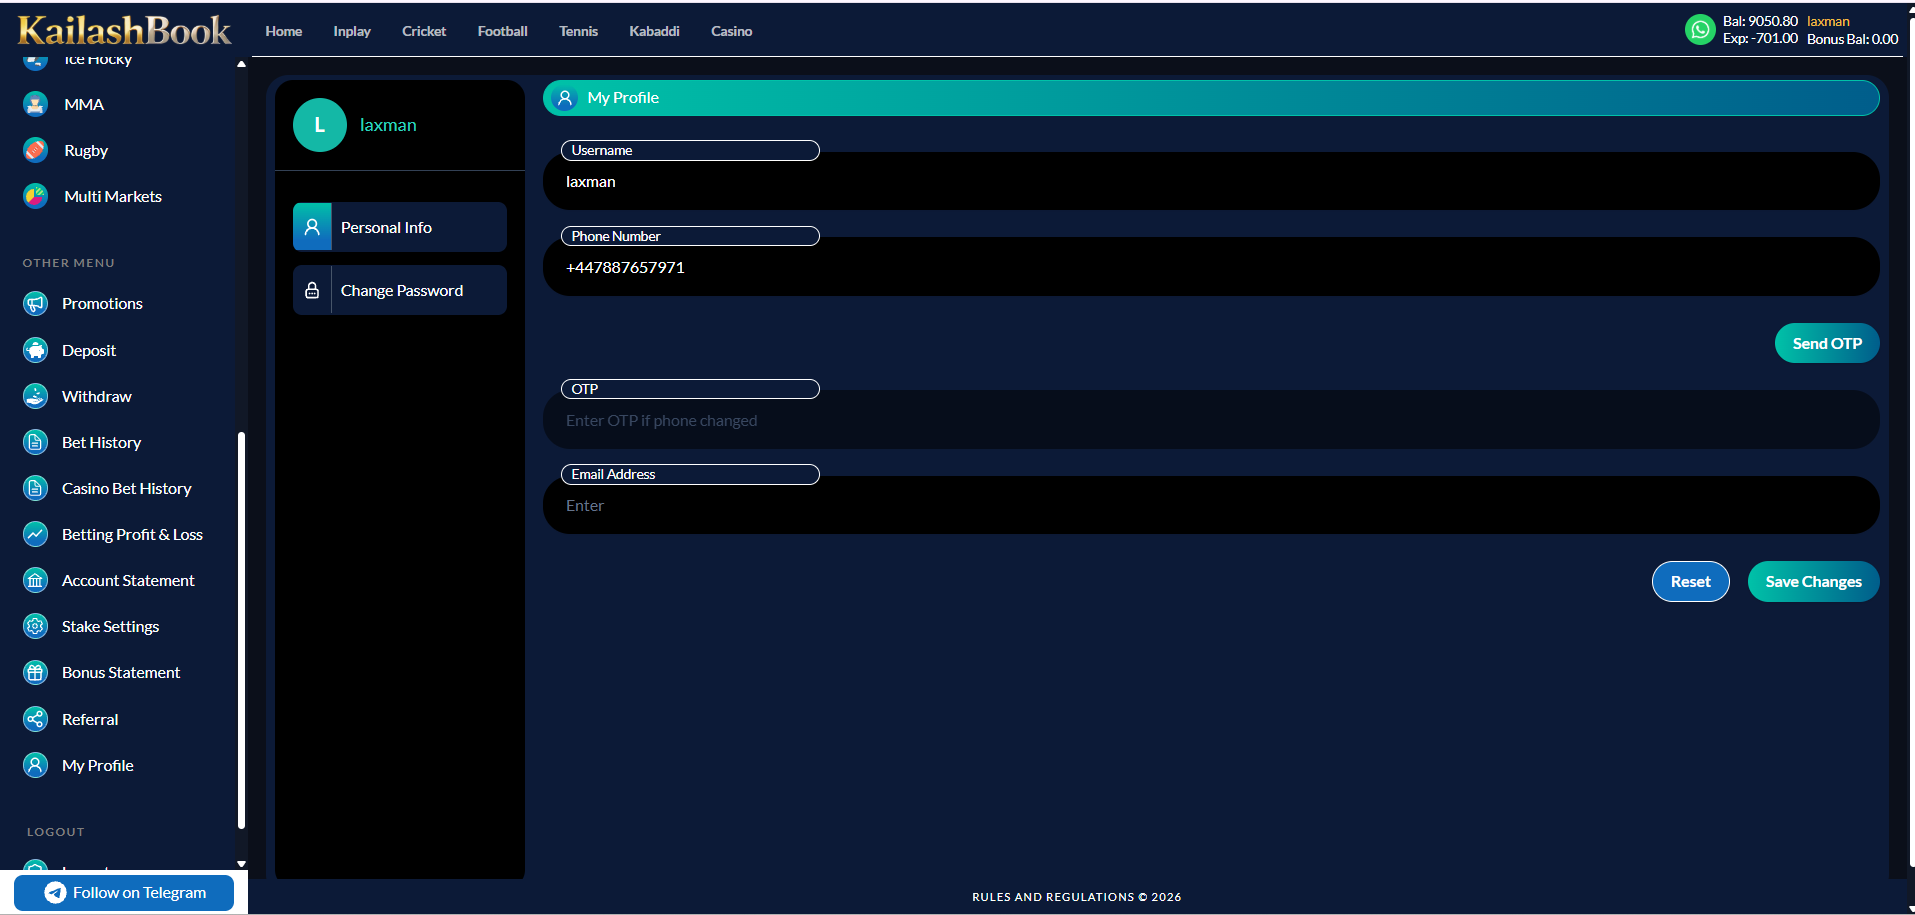Open Bet History in sidebar
This screenshot has width=1915, height=915.
click(101, 442)
